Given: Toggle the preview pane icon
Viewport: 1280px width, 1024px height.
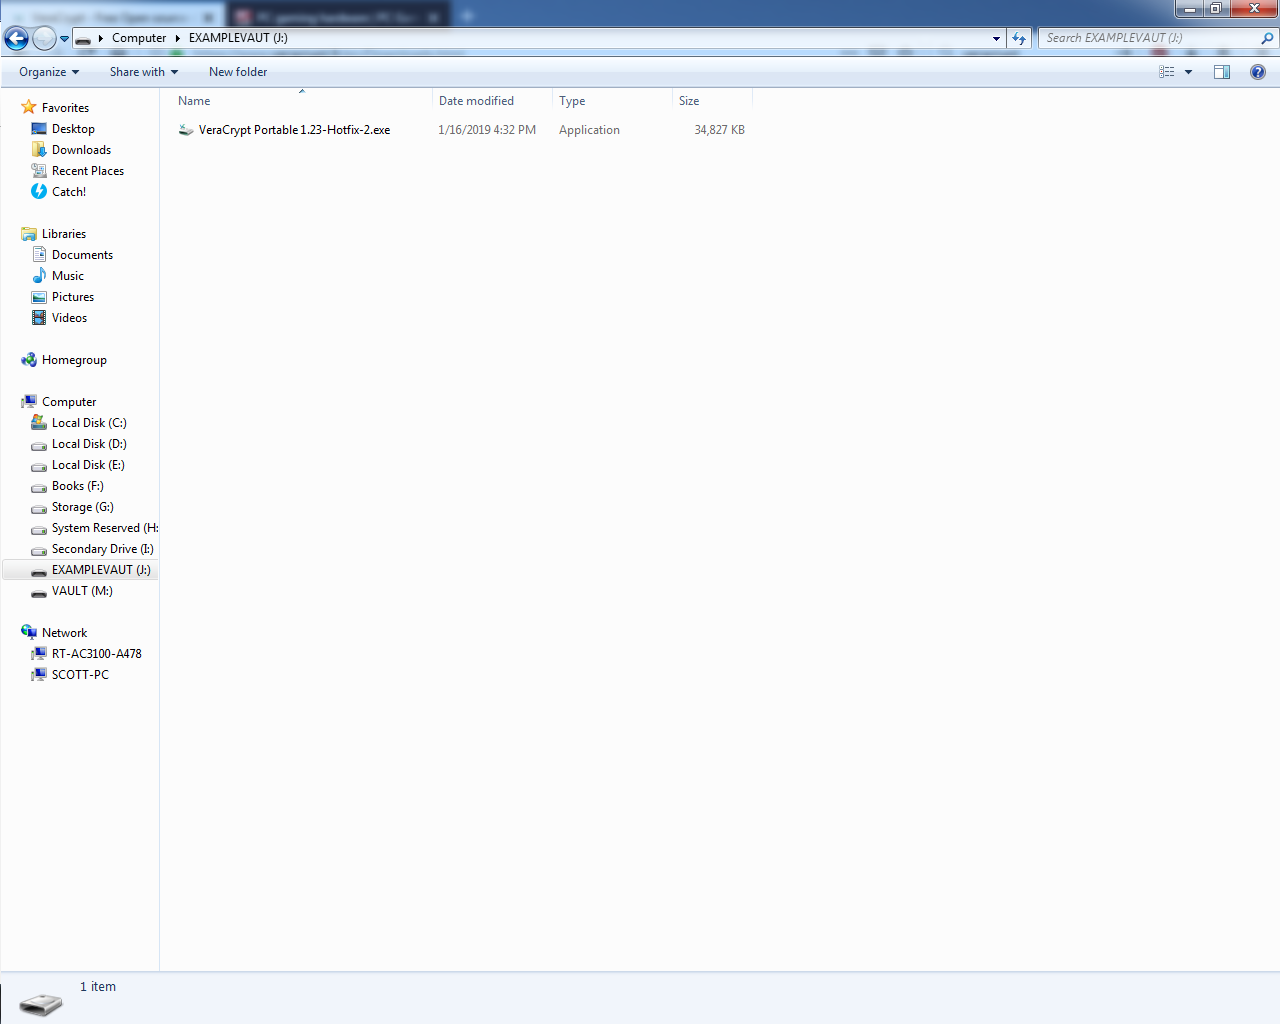Looking at the screenshot, I should point(1222,72).
